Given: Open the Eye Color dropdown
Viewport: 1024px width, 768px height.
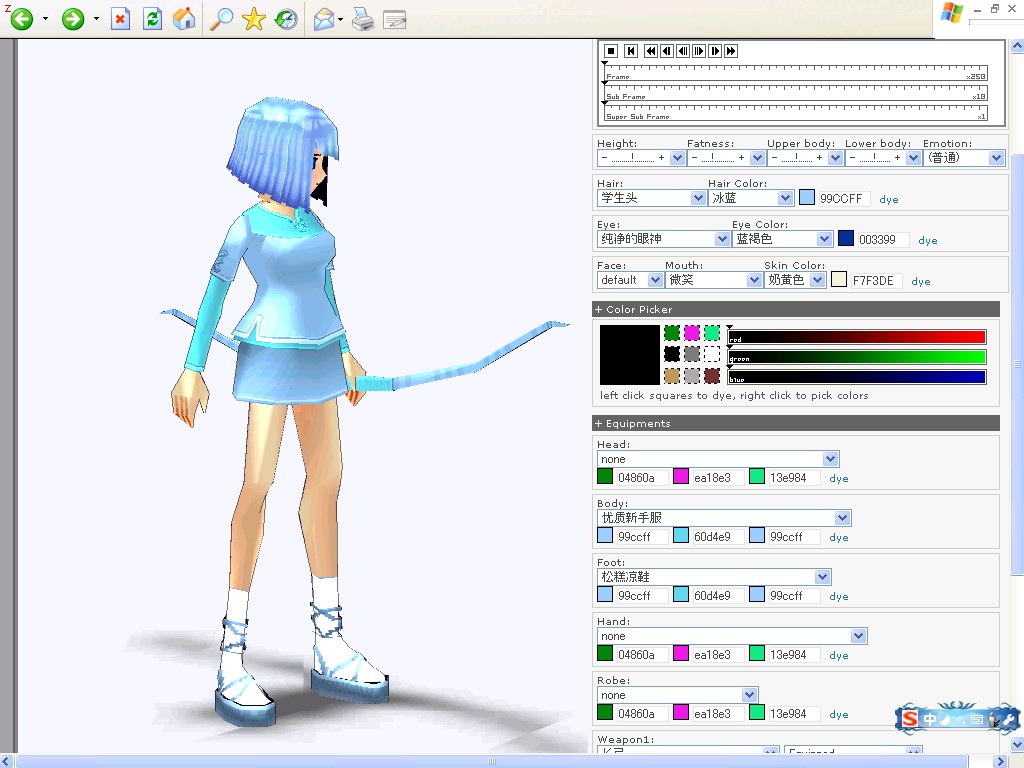Looking at the screenshot, I should [782, 239].
